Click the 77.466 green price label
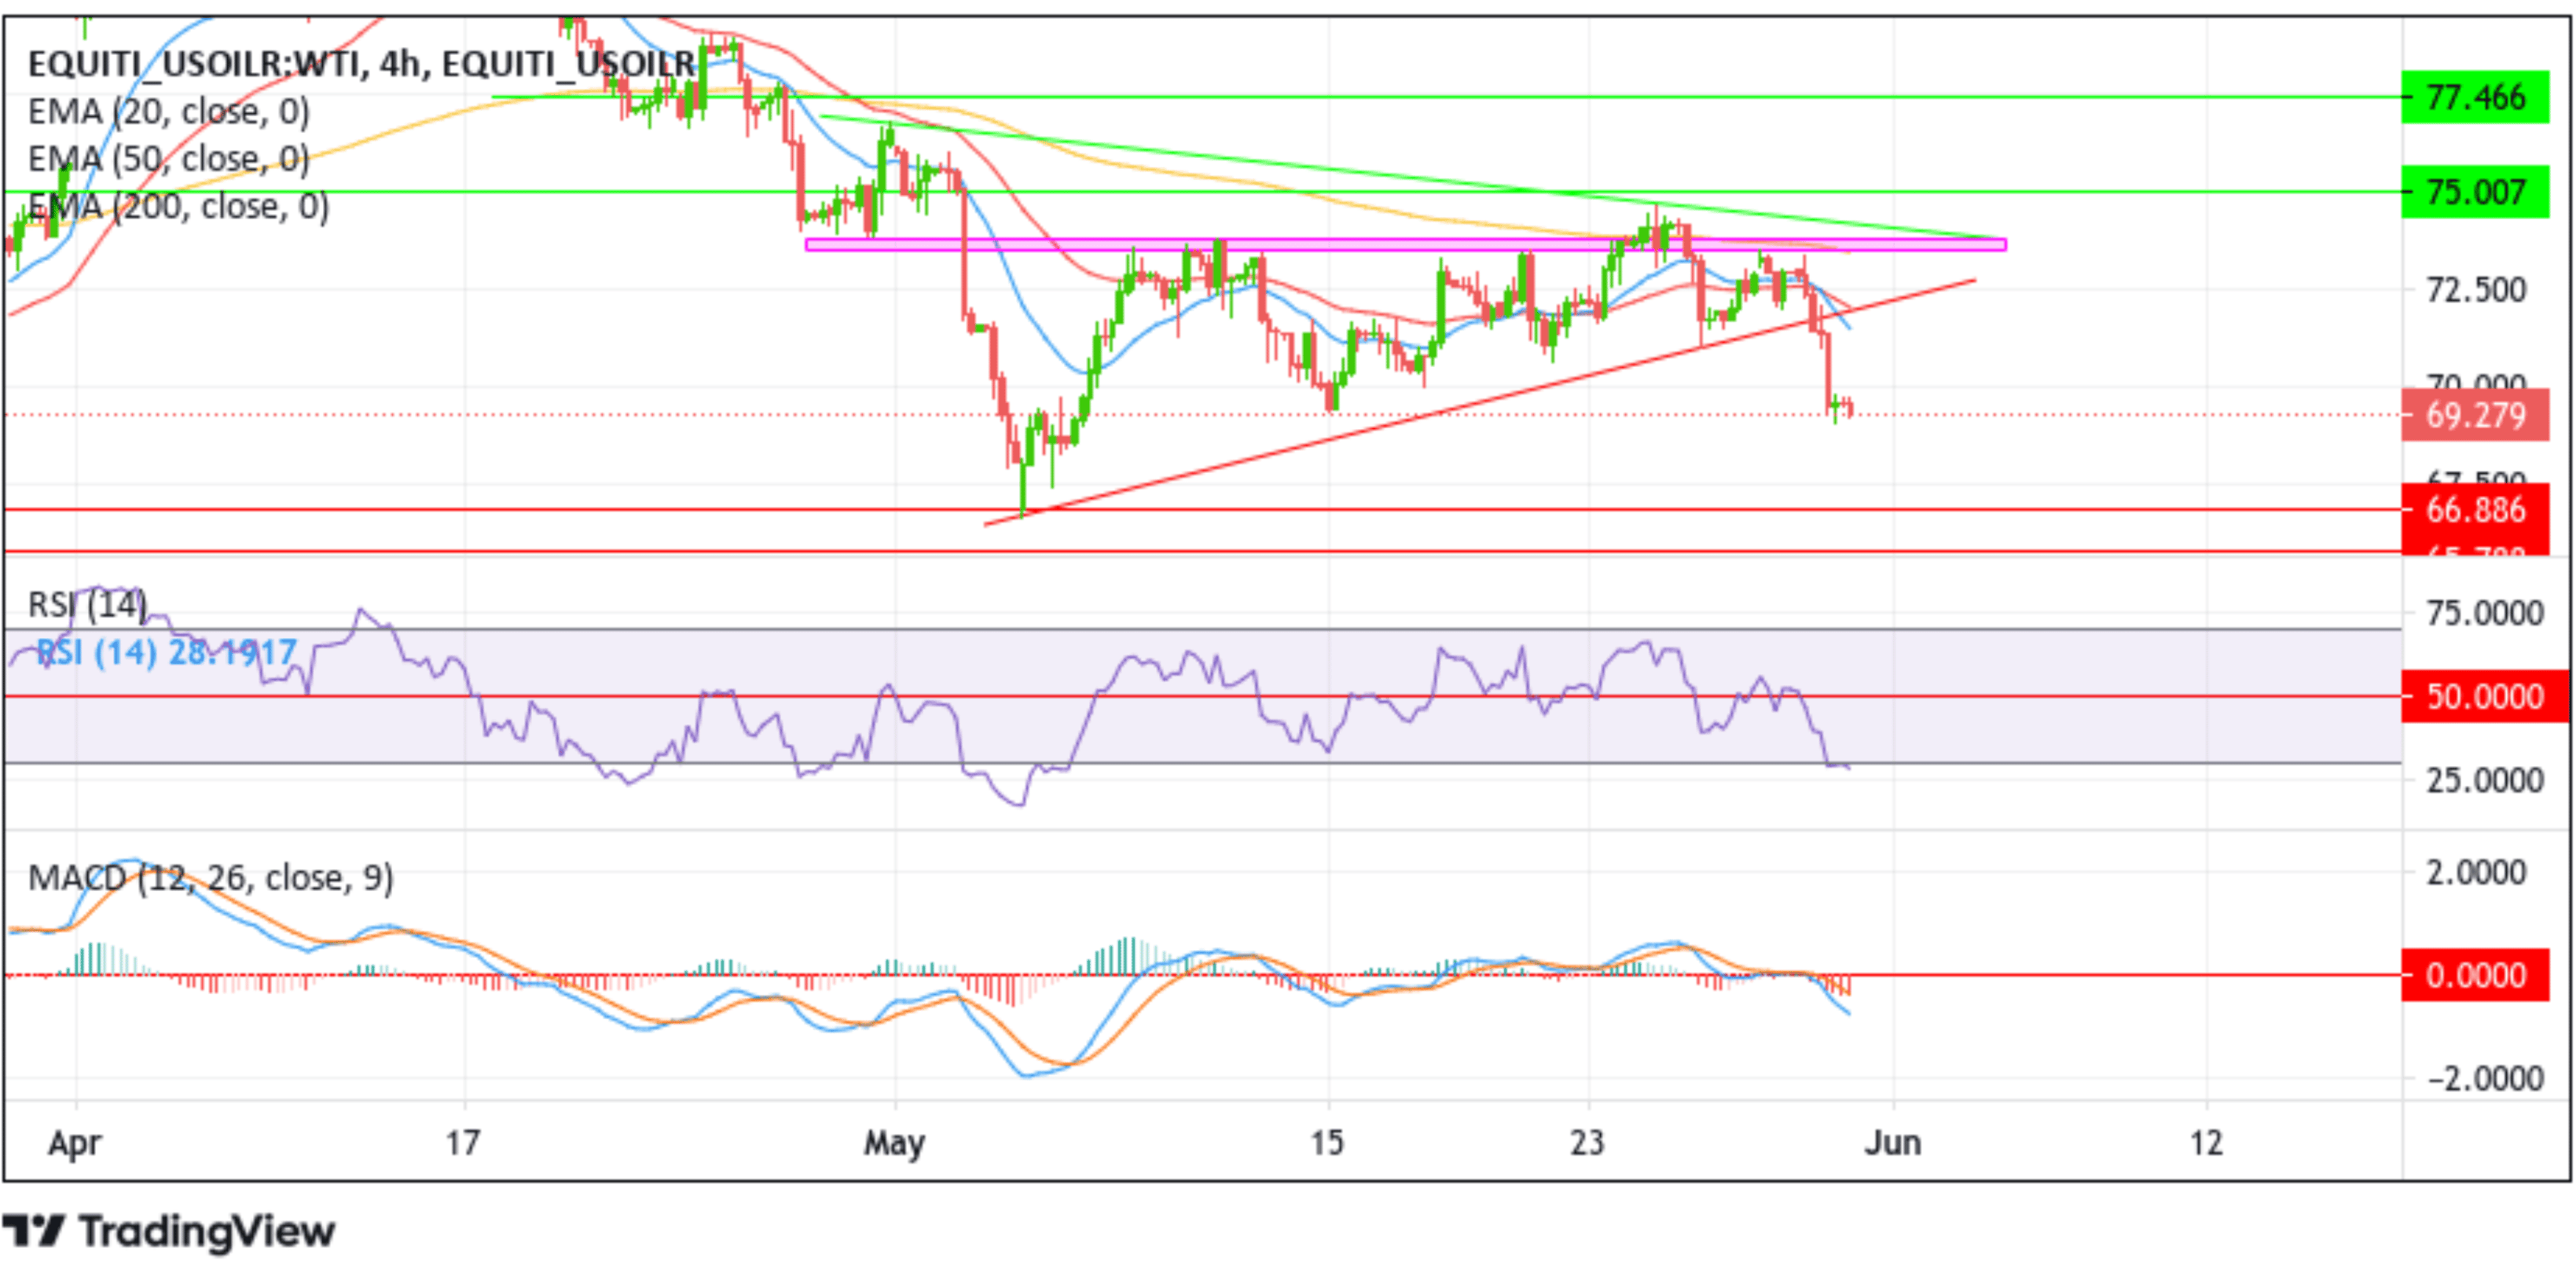Viewport: 2576px width, 1284px height. coord(2475,97)
